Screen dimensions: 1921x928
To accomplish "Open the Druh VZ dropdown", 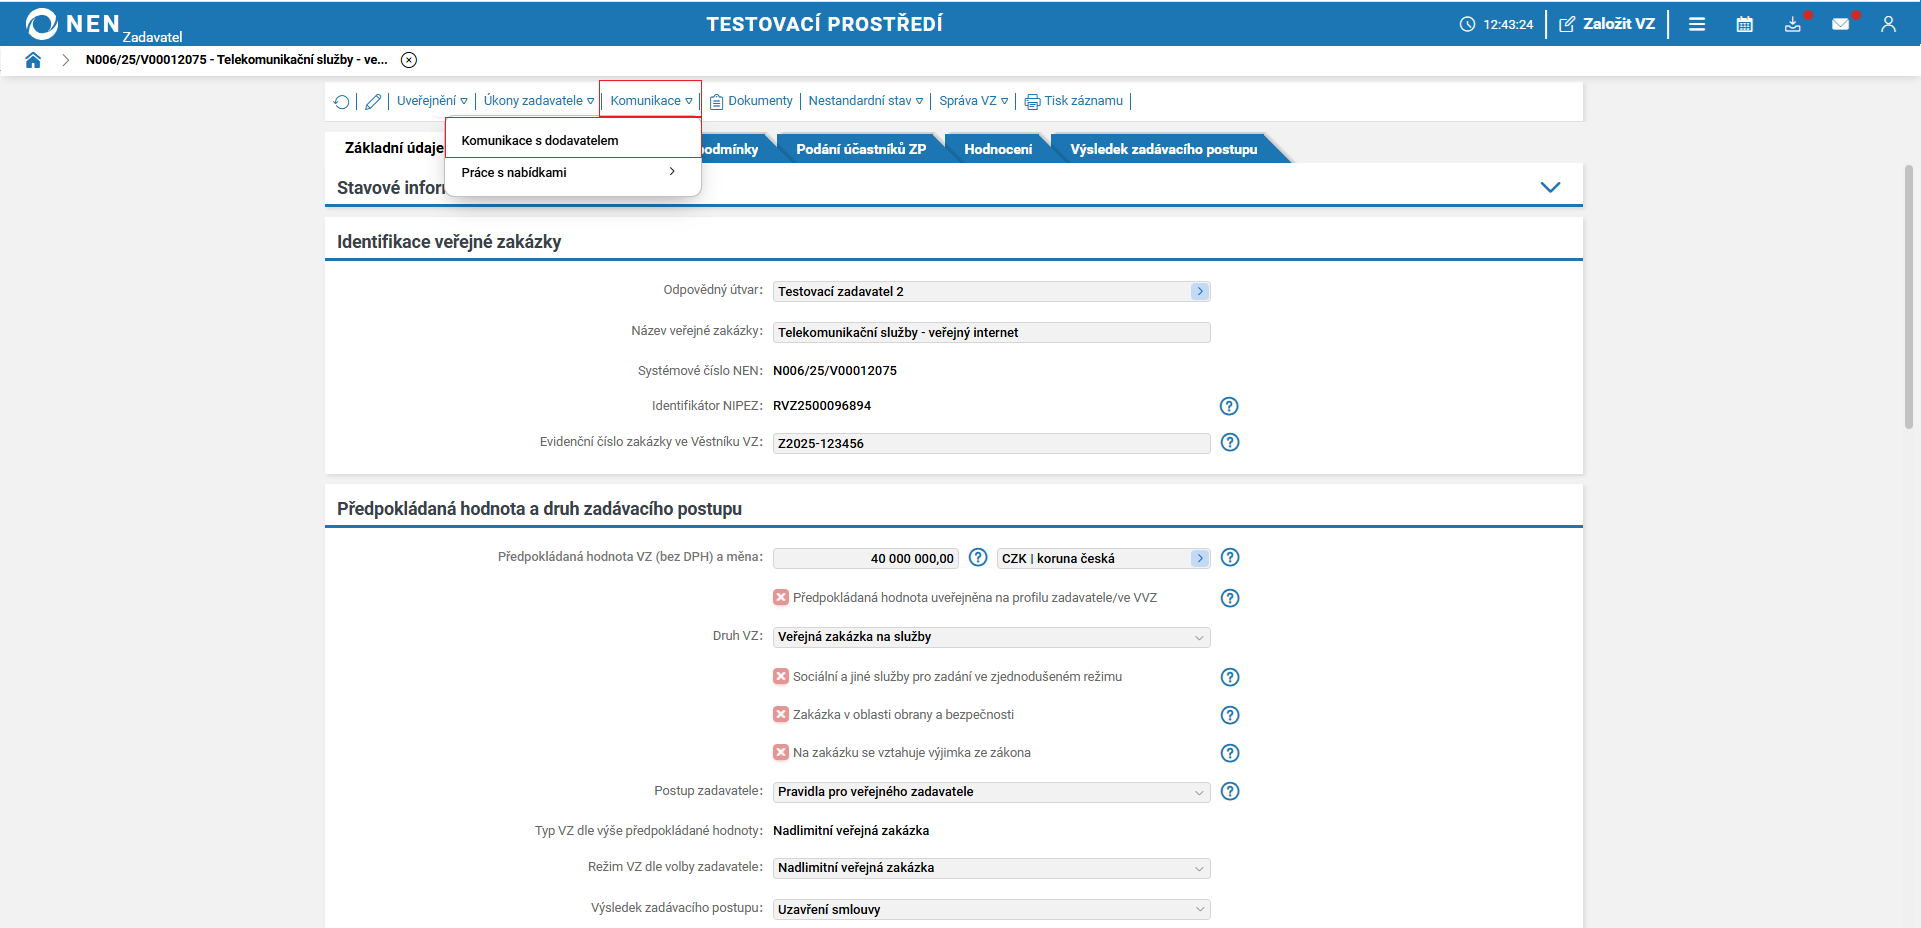I will tap(991, 637).
